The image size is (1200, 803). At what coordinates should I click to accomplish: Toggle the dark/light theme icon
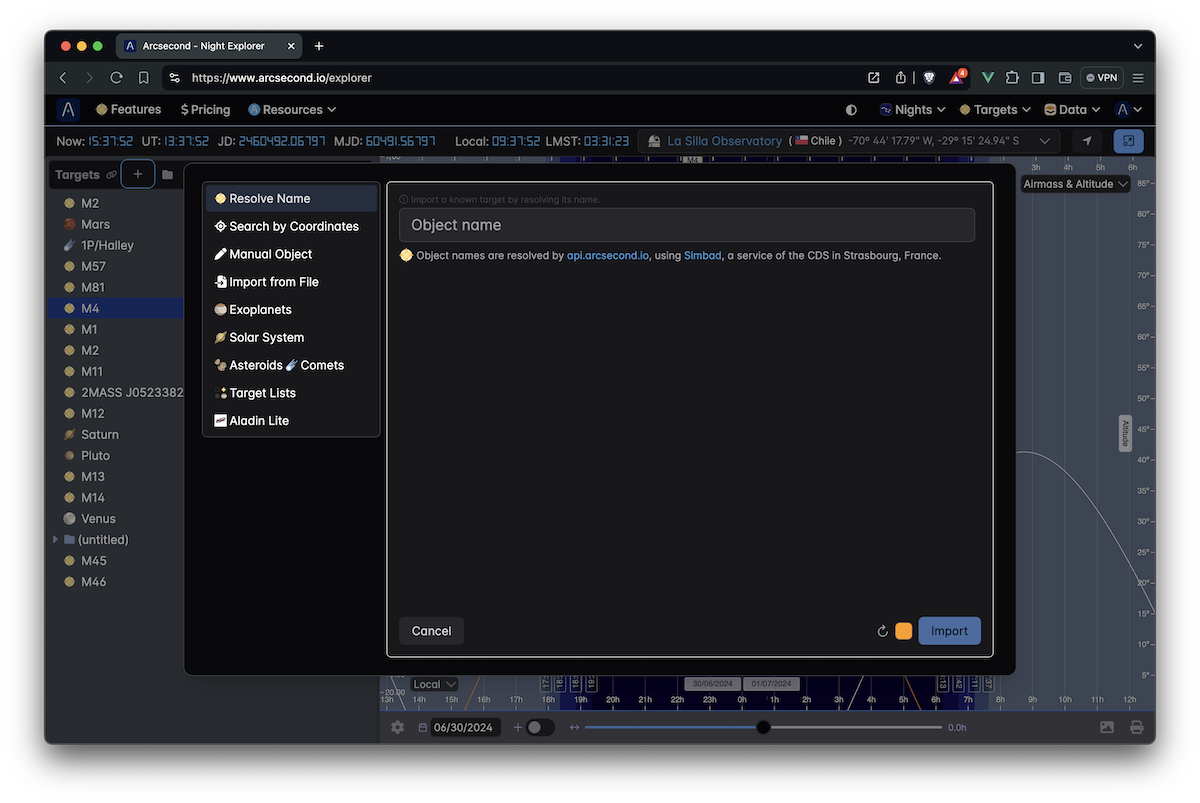point(851,110)
